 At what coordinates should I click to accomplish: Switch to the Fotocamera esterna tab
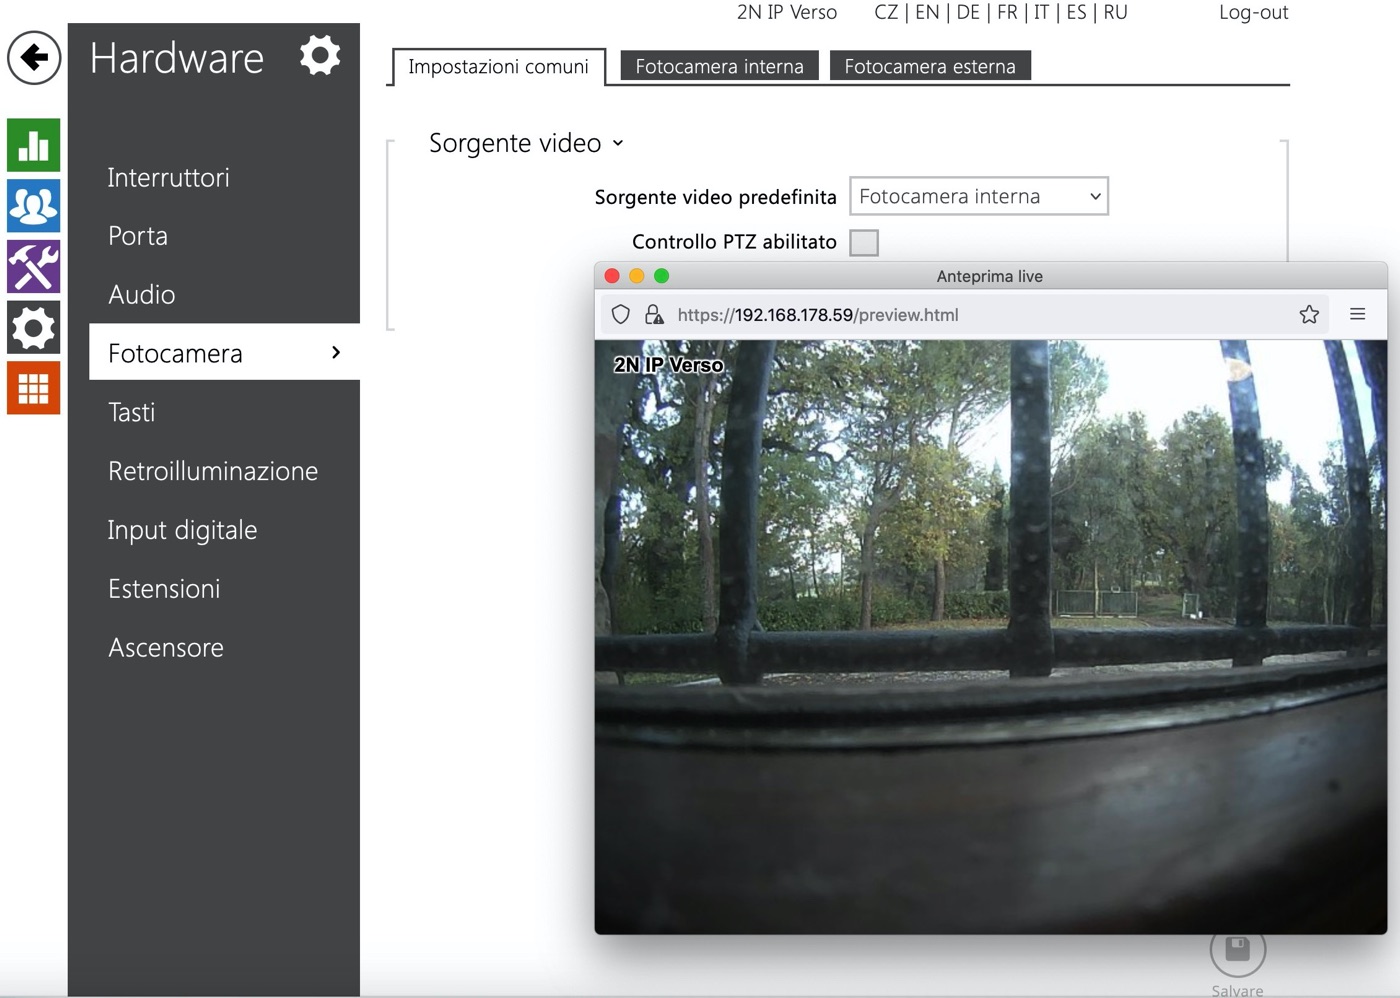[930, 66]
